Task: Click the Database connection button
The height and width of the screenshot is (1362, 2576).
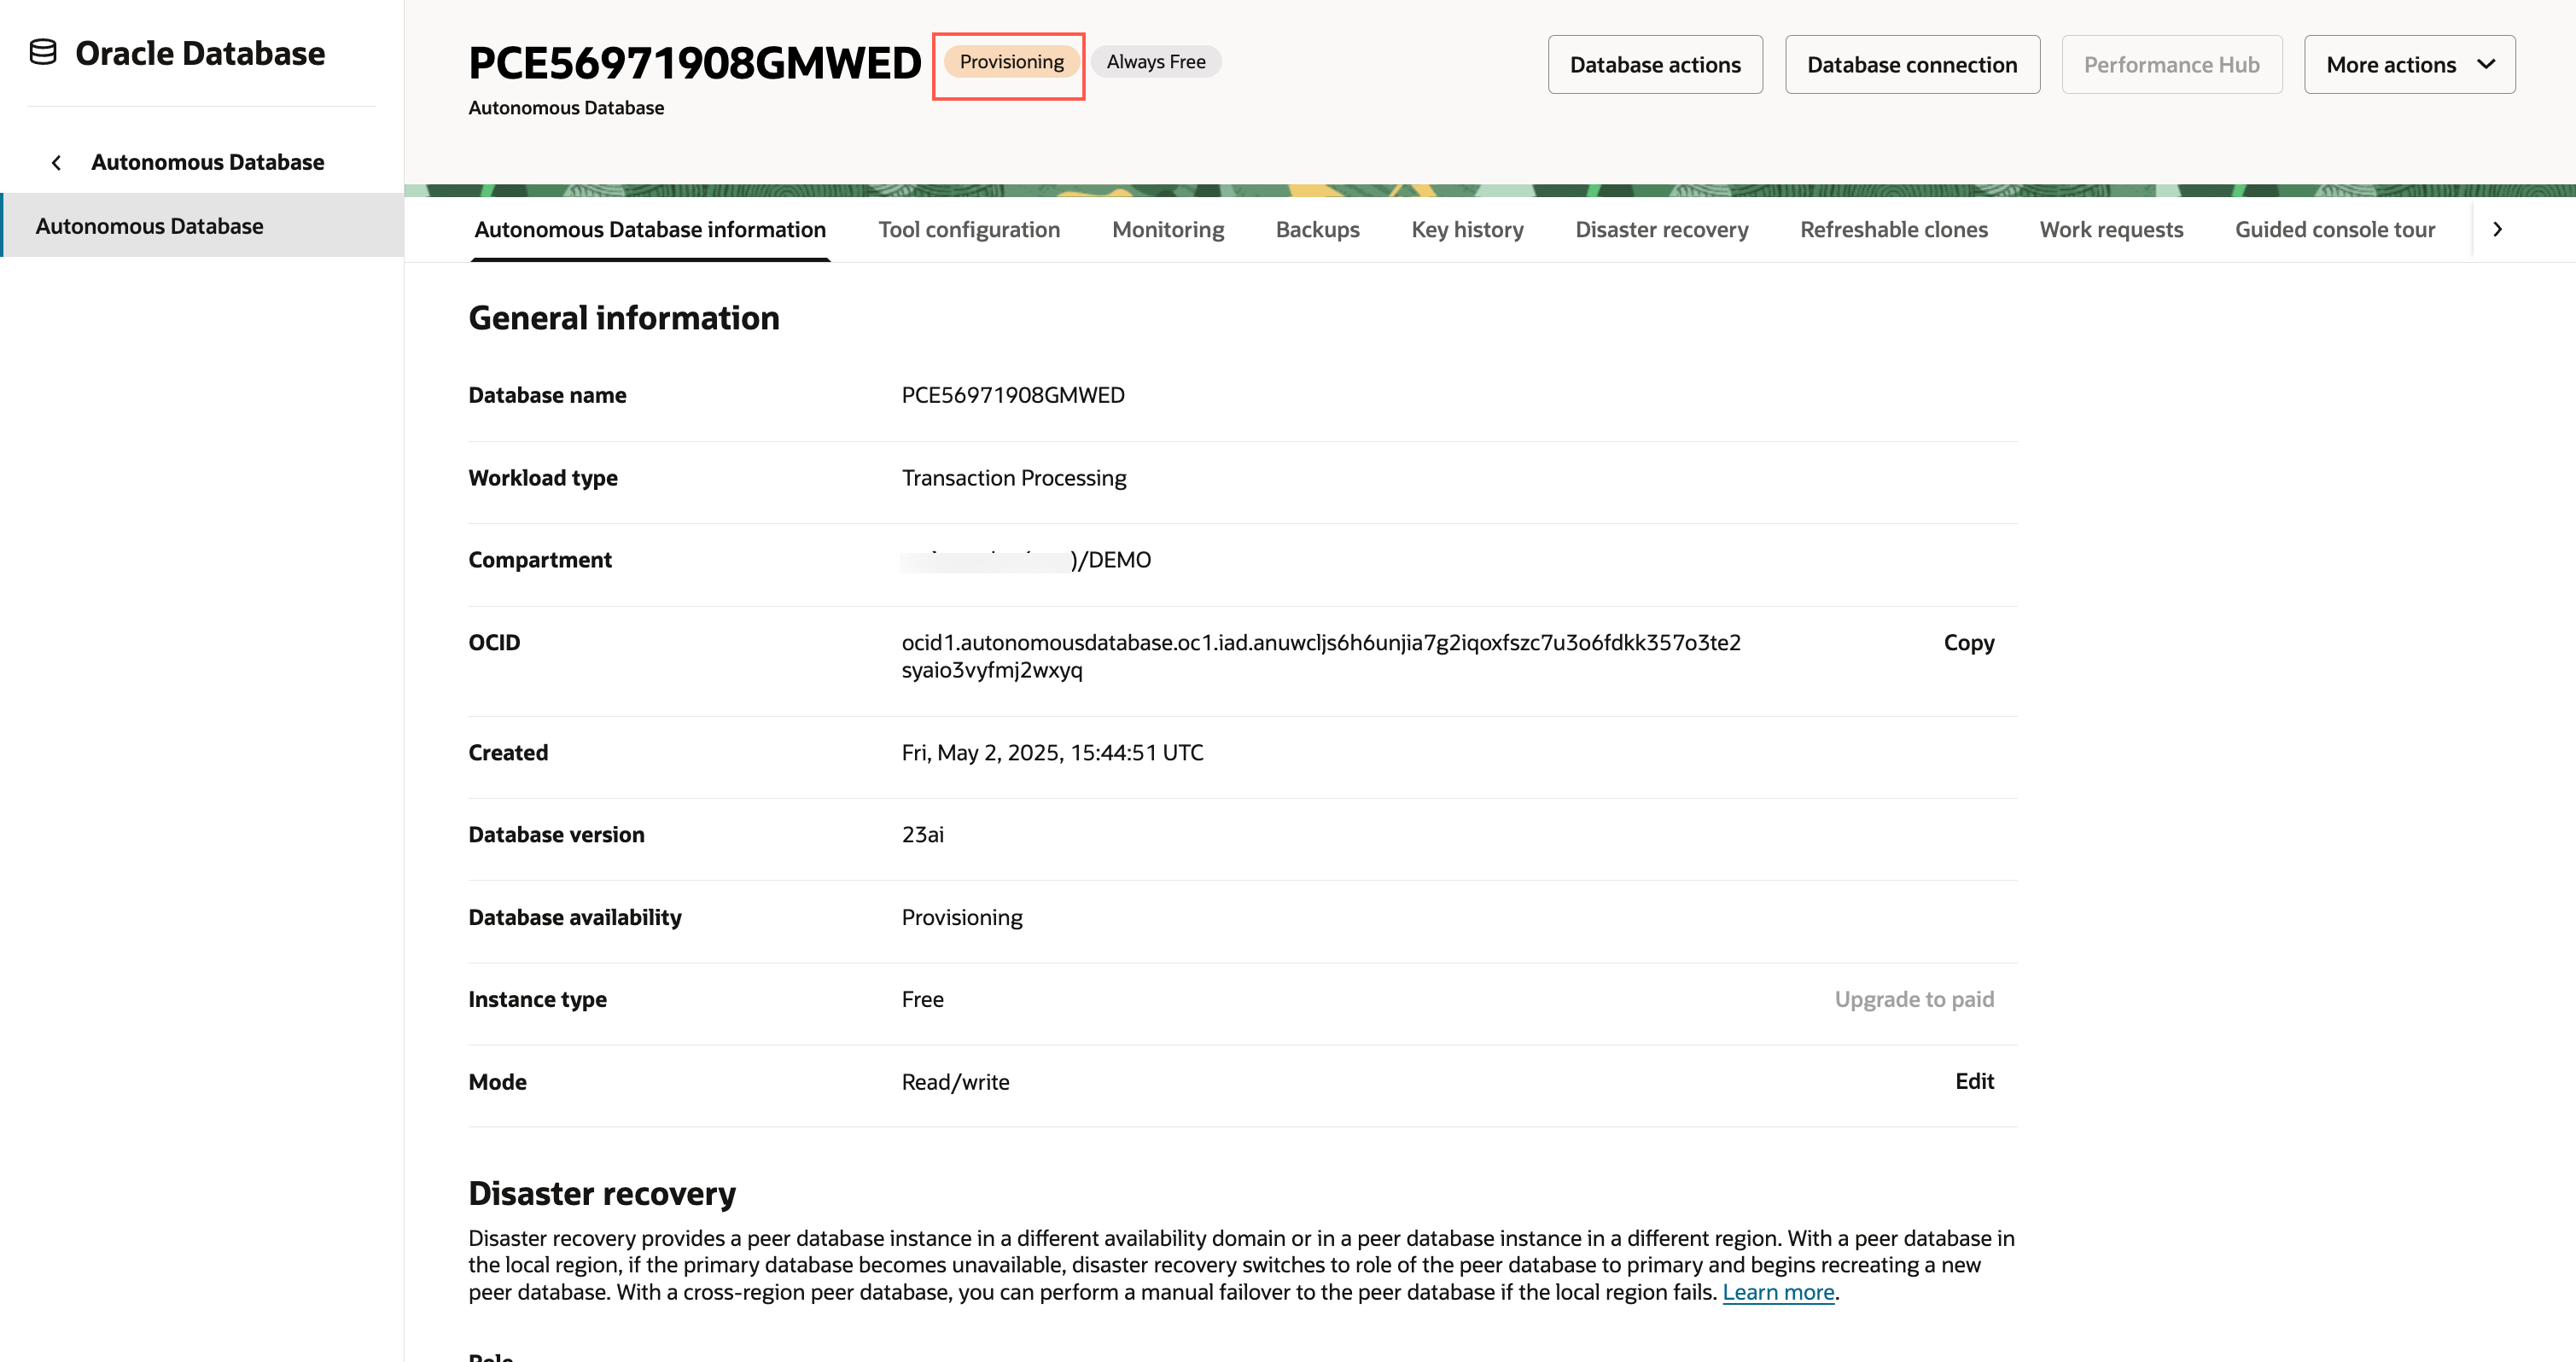Action: pos(1911,65)
